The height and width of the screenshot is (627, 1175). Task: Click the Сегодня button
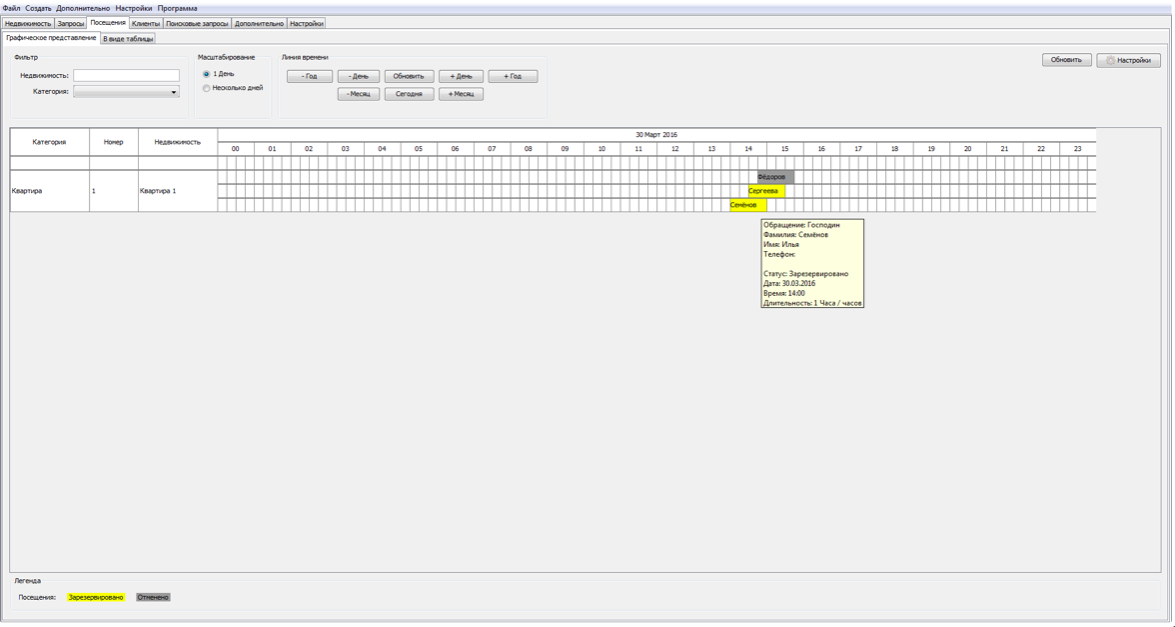coord(409,94)
